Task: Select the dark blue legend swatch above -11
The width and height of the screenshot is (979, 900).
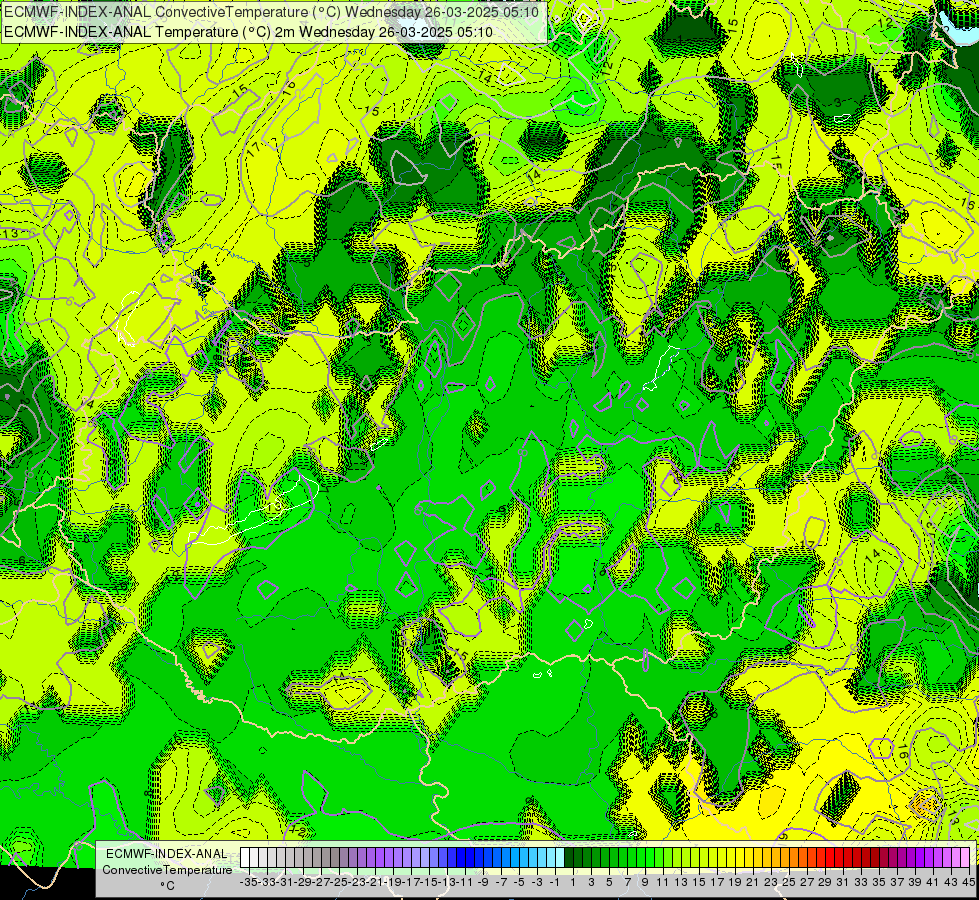Action: tap(461, 857)
